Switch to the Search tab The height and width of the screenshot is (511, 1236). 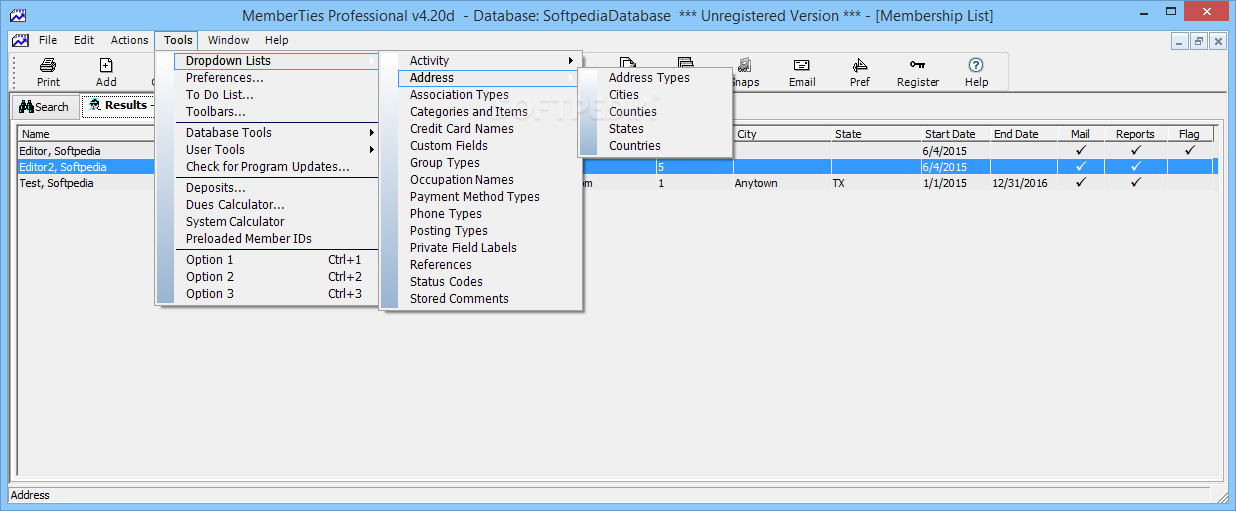(x=45, y=107)
